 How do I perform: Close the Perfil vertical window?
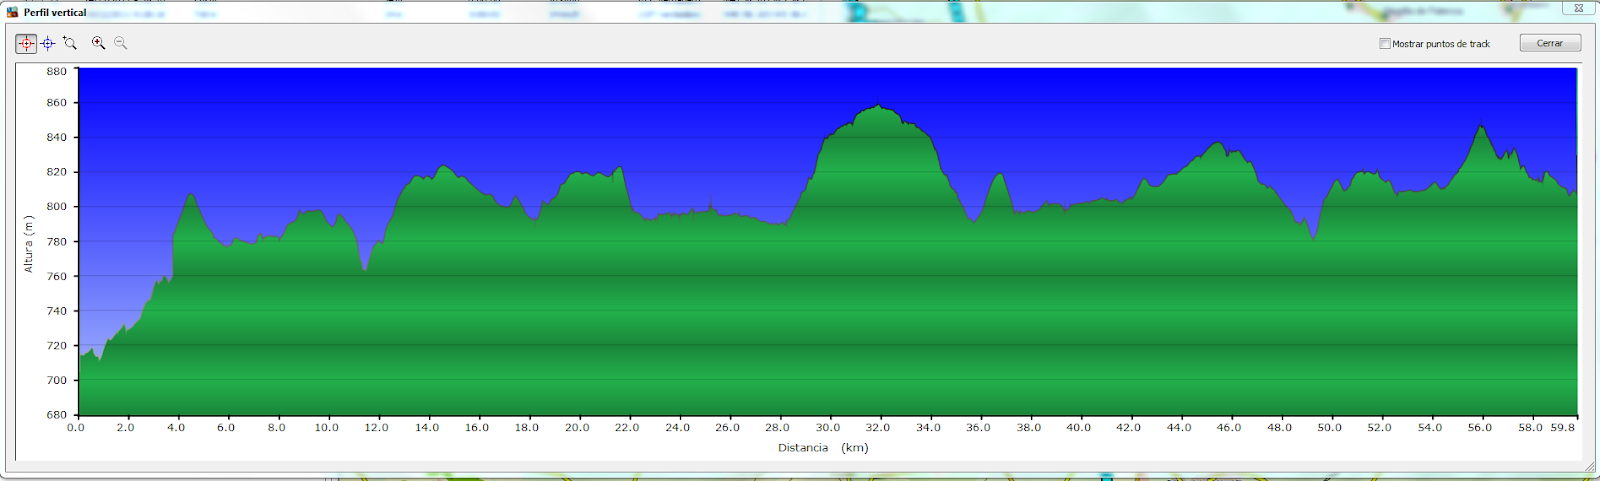(1578, 8)
